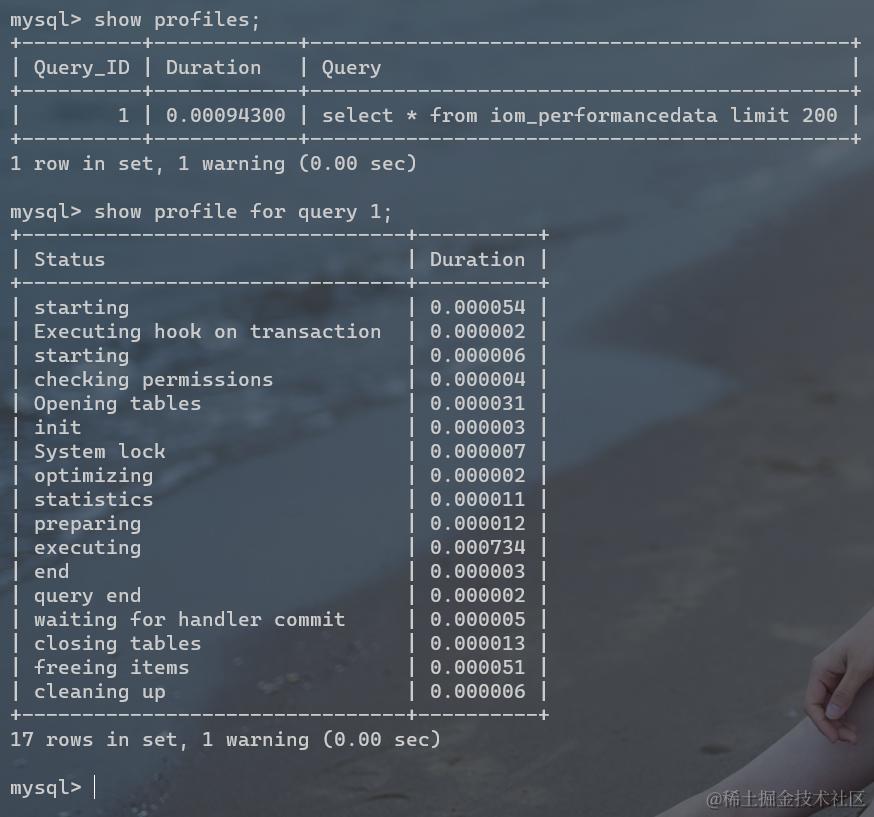Click the System lock duration 0.000007
Screen dimensions: 874x817
click(477, 451)
